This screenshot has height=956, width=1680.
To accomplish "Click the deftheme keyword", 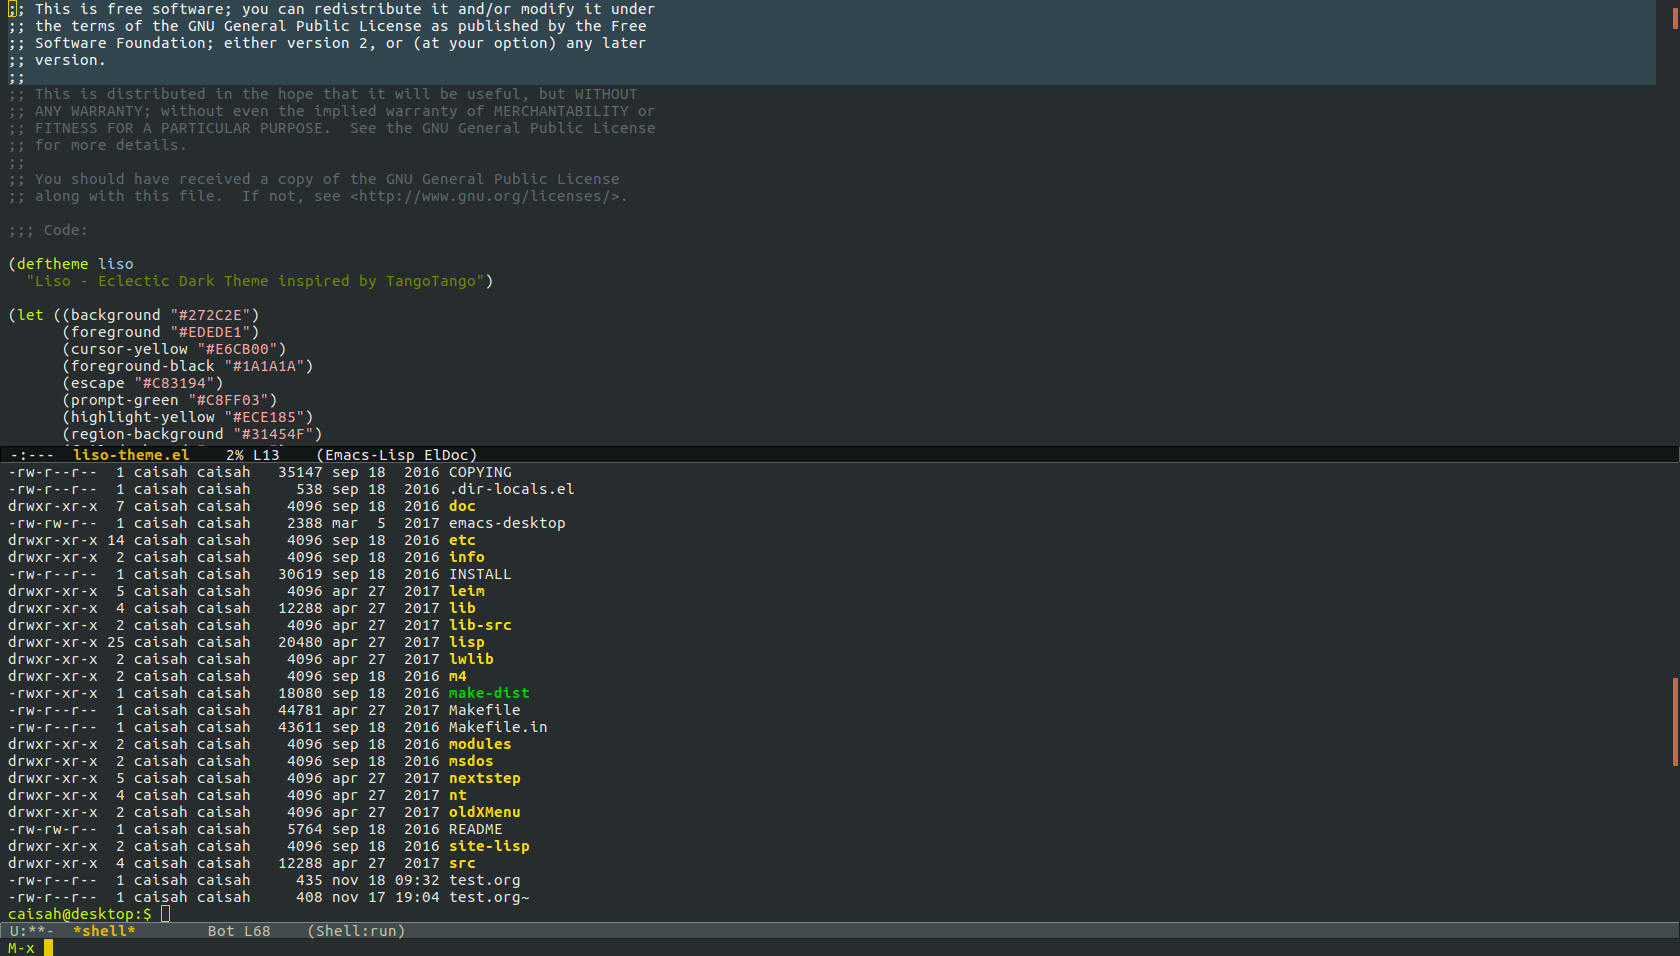I will coord(53,264).
